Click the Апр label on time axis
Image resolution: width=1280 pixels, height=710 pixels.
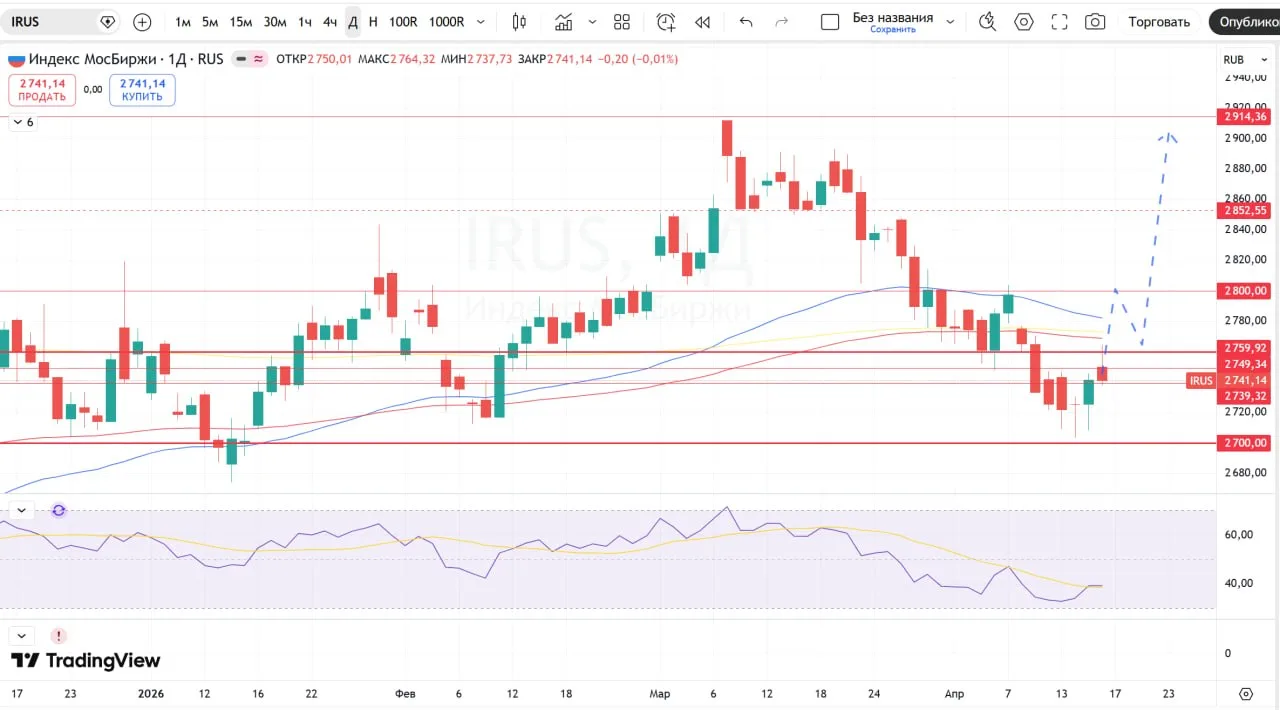pyautogui.click(x=955, y=693)
